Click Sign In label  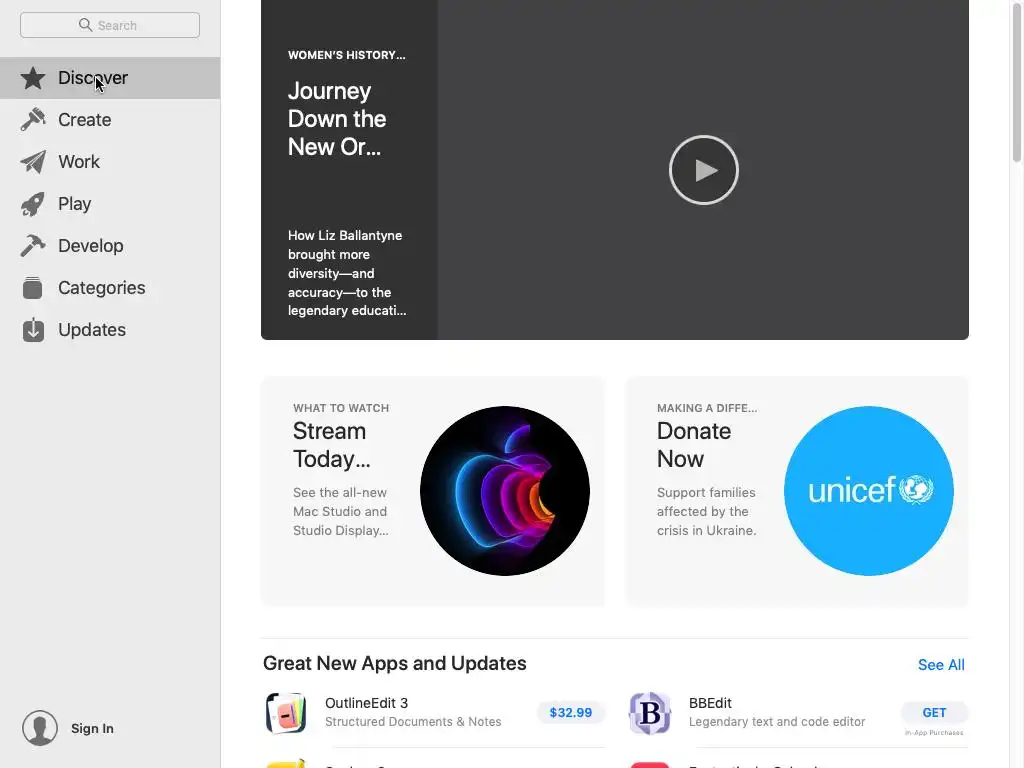pos(92,728)
